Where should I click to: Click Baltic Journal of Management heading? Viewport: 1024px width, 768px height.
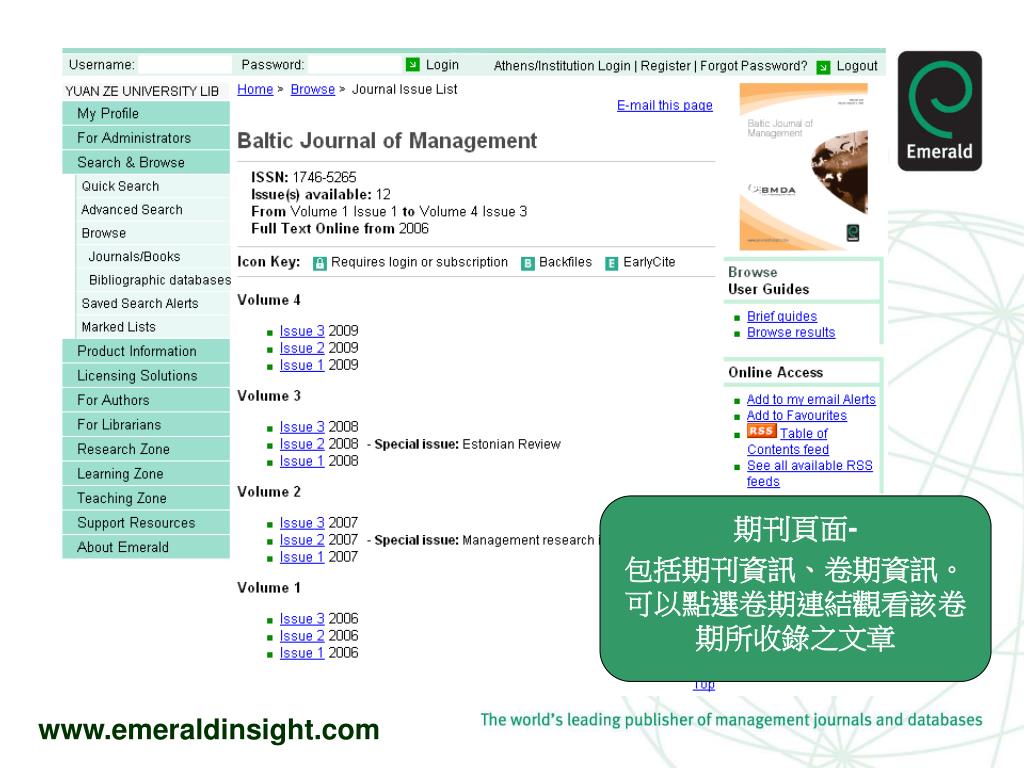tap(387, 140)
